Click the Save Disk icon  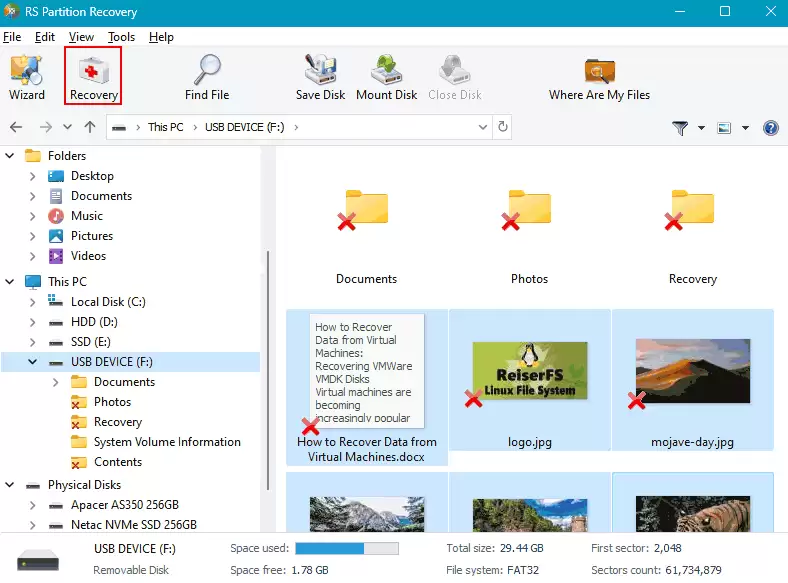[x=320, y=77]
